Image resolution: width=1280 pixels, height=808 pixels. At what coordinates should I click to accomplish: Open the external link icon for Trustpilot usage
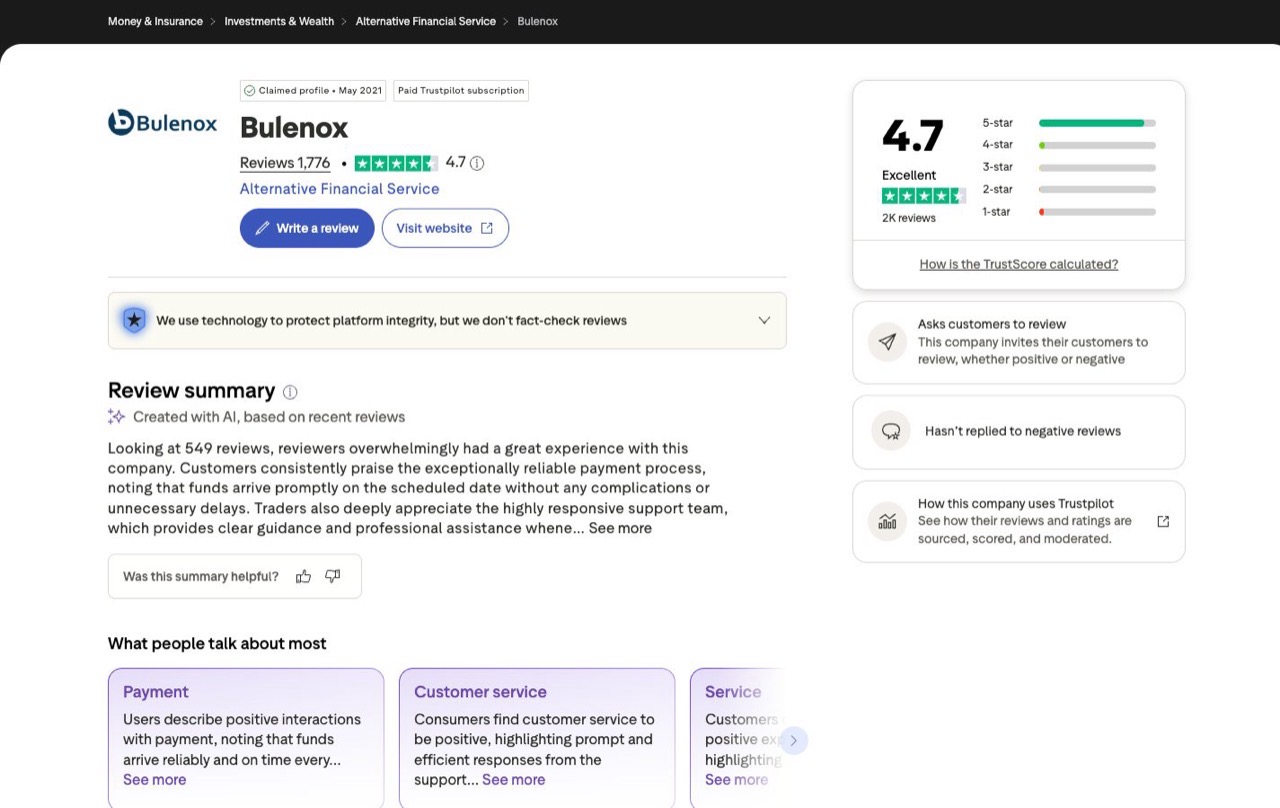(x=1163, y=521)
